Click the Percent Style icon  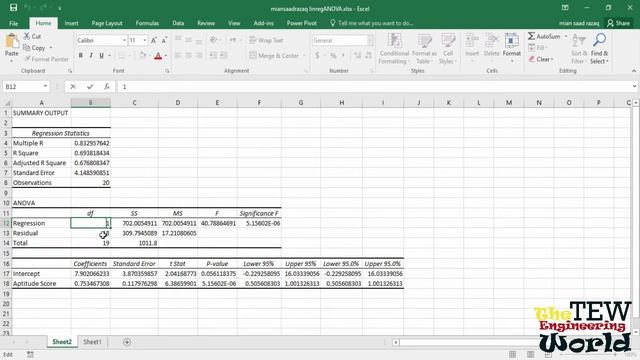333,56
